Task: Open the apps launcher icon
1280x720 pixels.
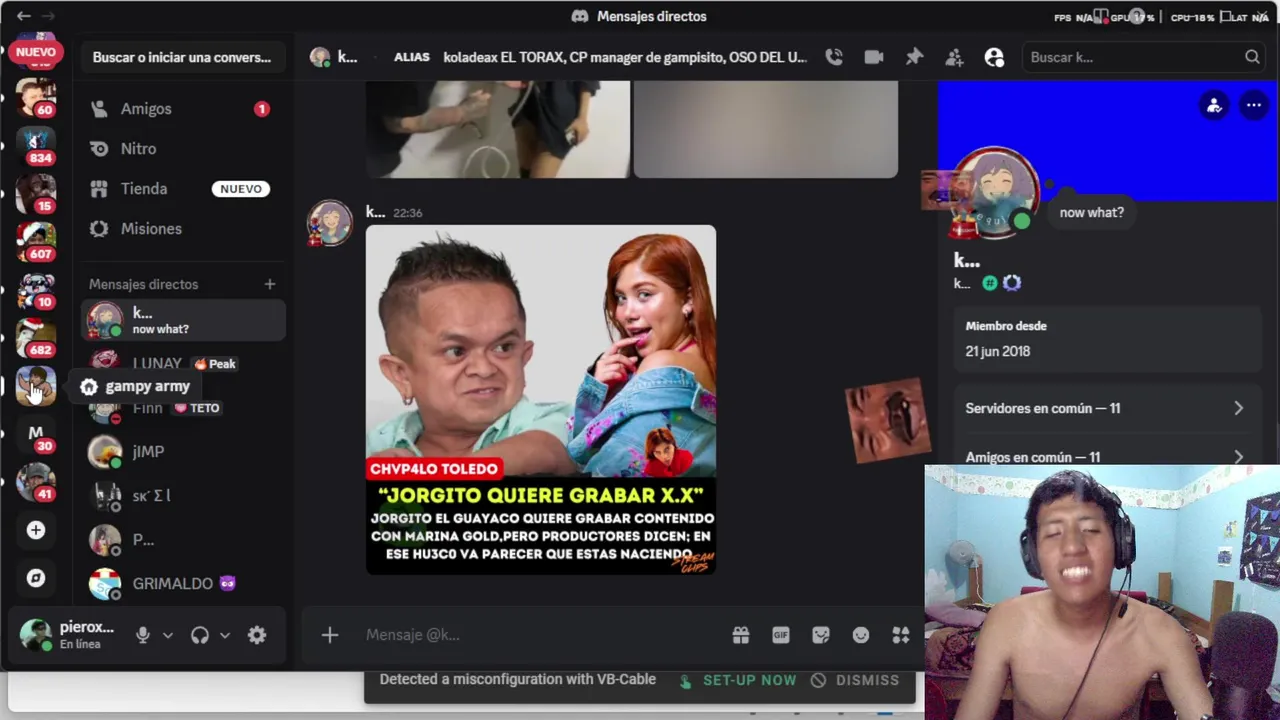Action: (x=901, y=635)
